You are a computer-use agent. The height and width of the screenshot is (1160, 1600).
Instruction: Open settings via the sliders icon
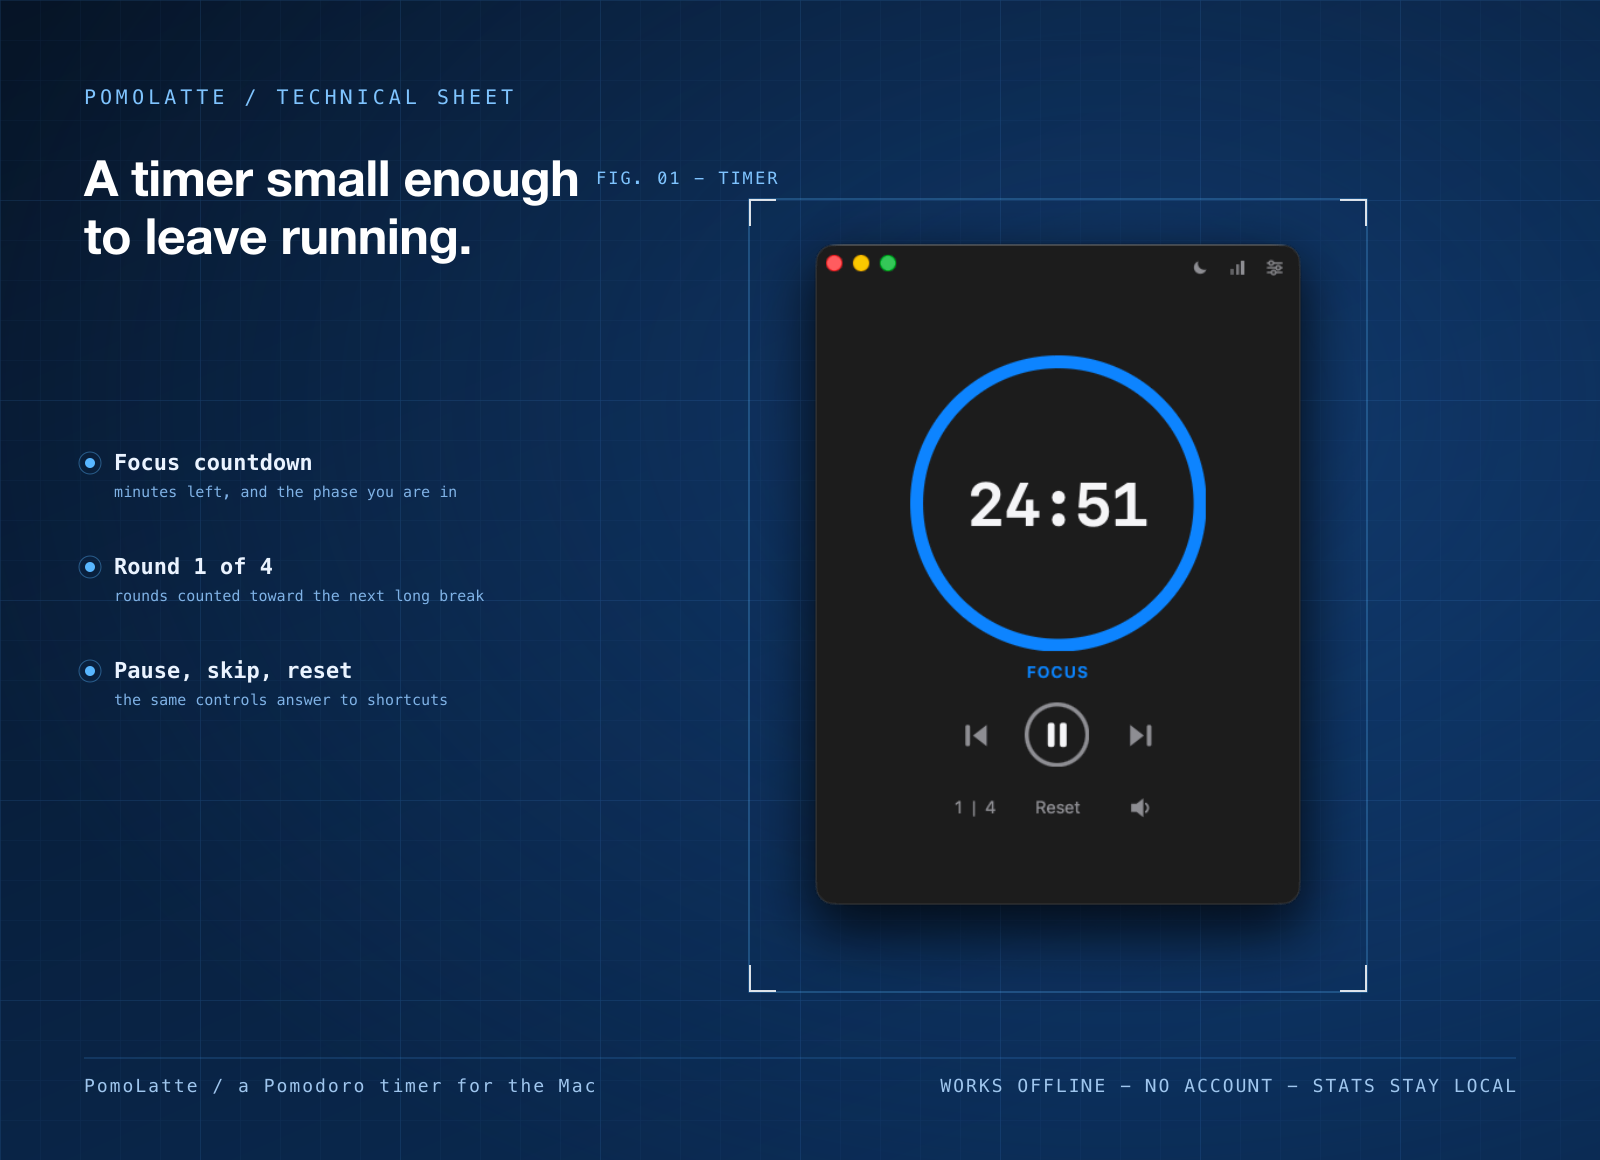coord(1275,268)
